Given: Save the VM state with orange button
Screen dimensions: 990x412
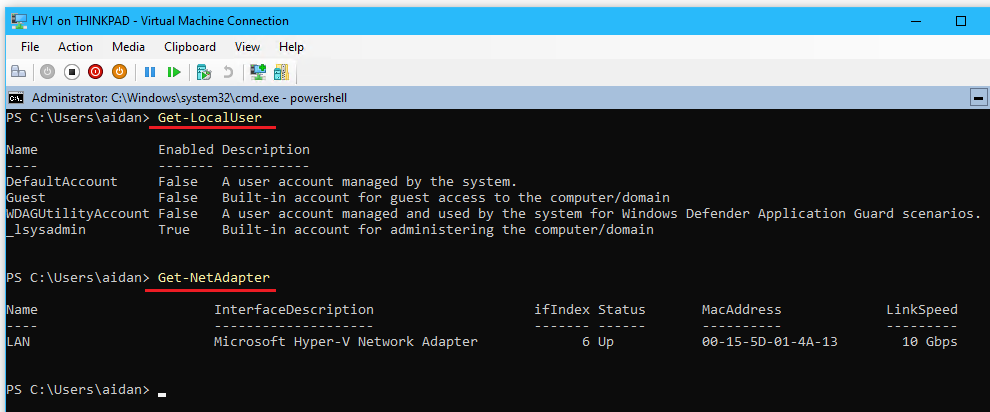Looking at the screenshot, I should click(119, 72).
